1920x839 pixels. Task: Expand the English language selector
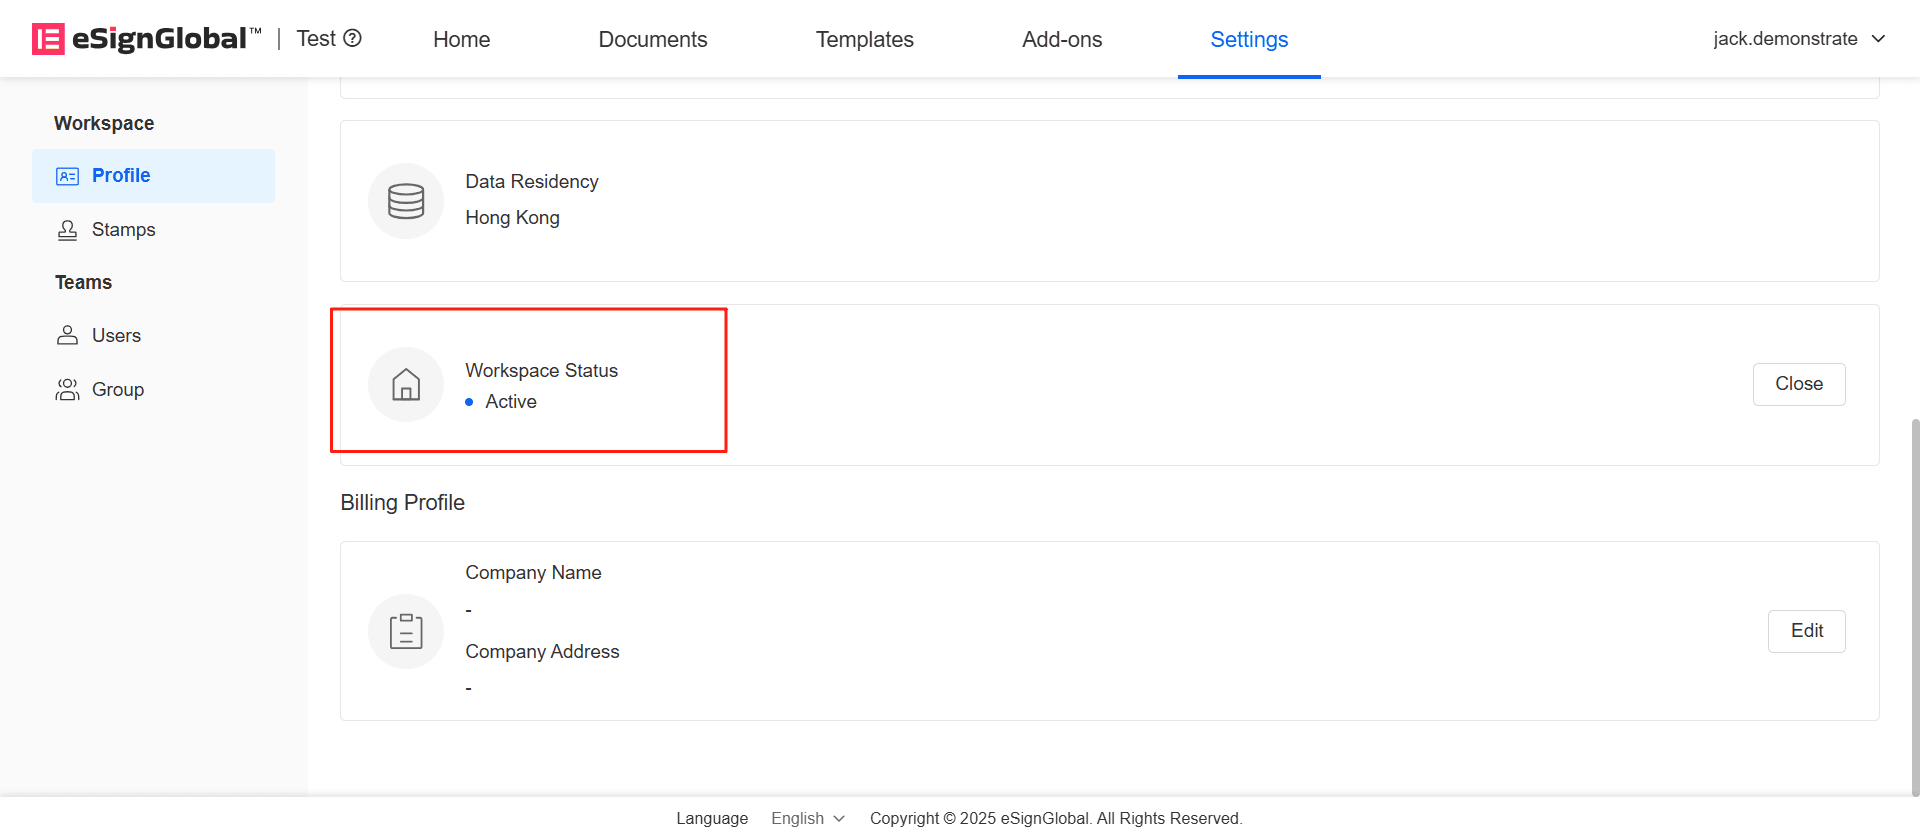coord(808,818)
